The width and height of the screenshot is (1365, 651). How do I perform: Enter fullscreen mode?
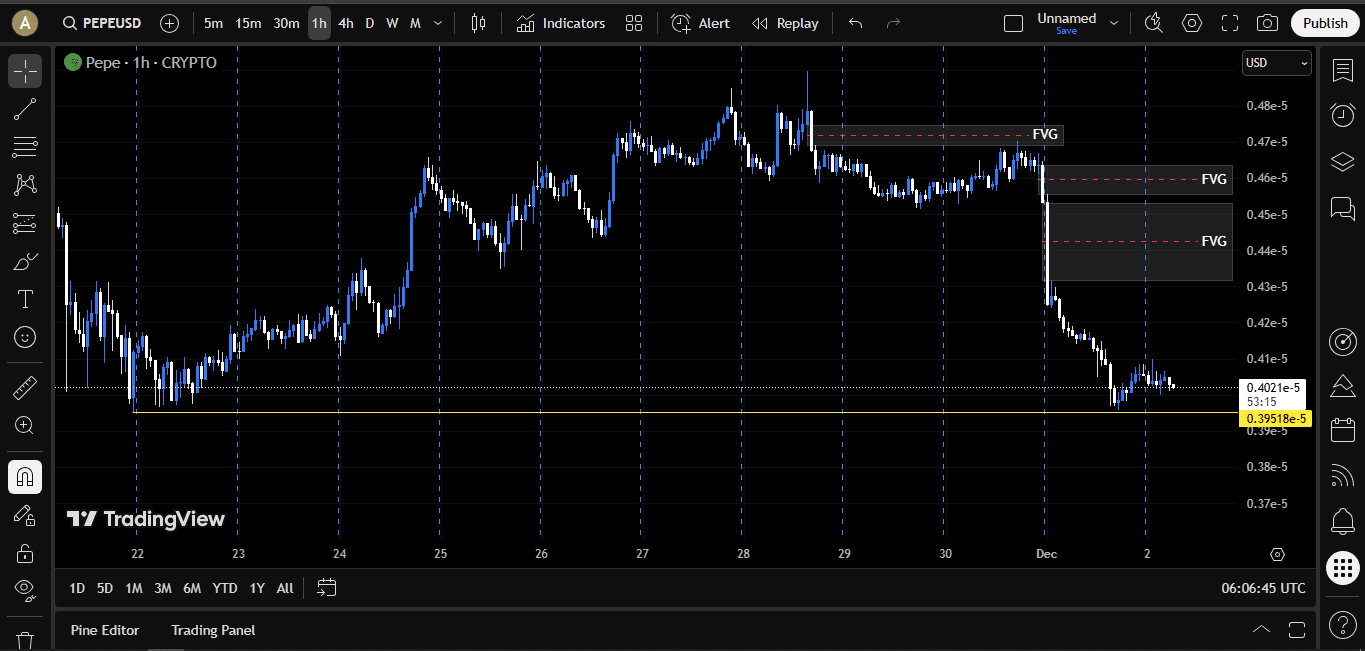1230,23
